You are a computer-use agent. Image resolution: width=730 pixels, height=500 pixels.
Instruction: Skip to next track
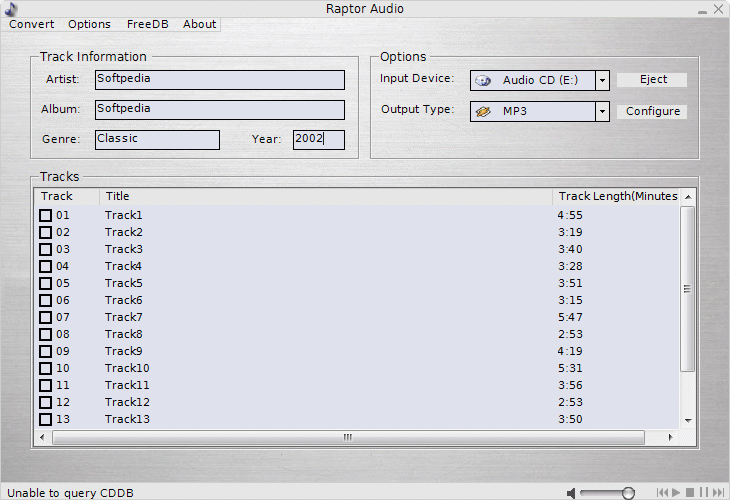tap(718, 492)
